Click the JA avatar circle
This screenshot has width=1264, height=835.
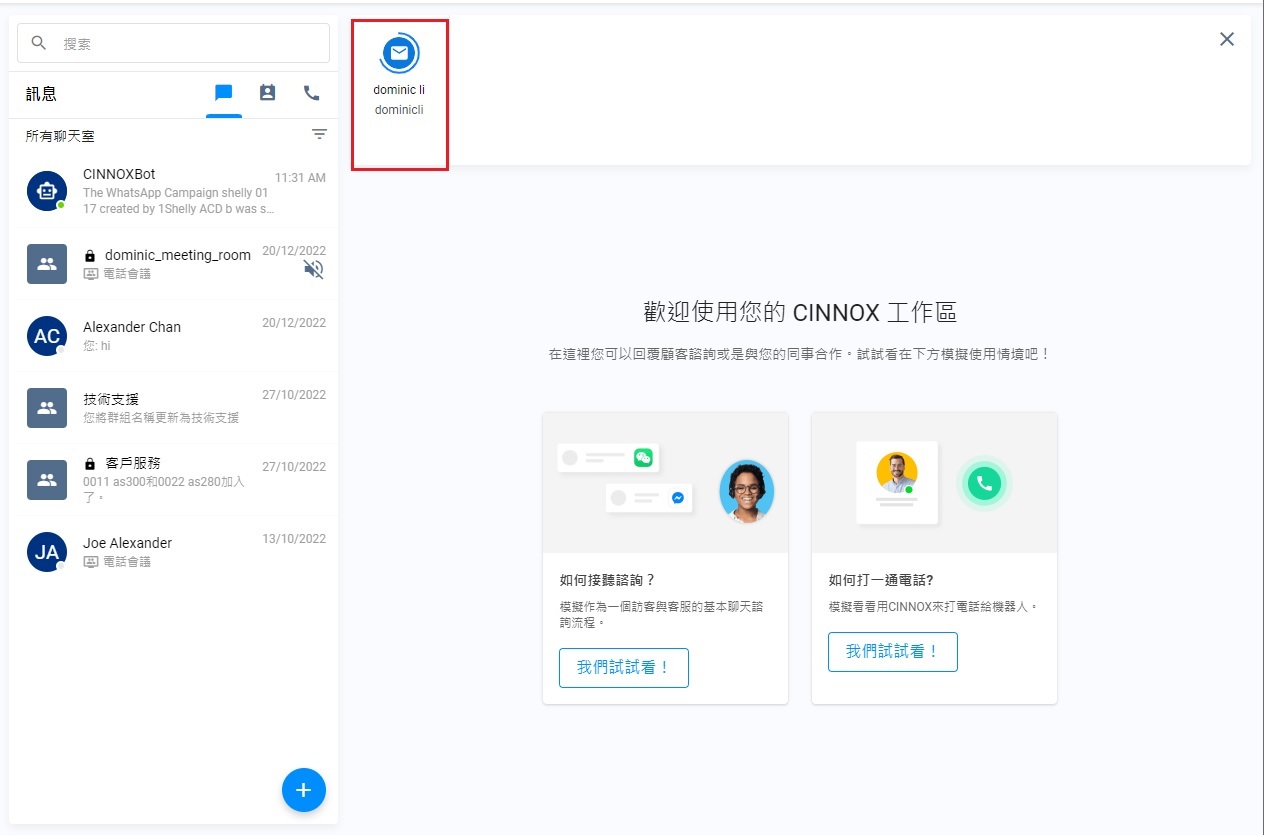tap(46, 552)
